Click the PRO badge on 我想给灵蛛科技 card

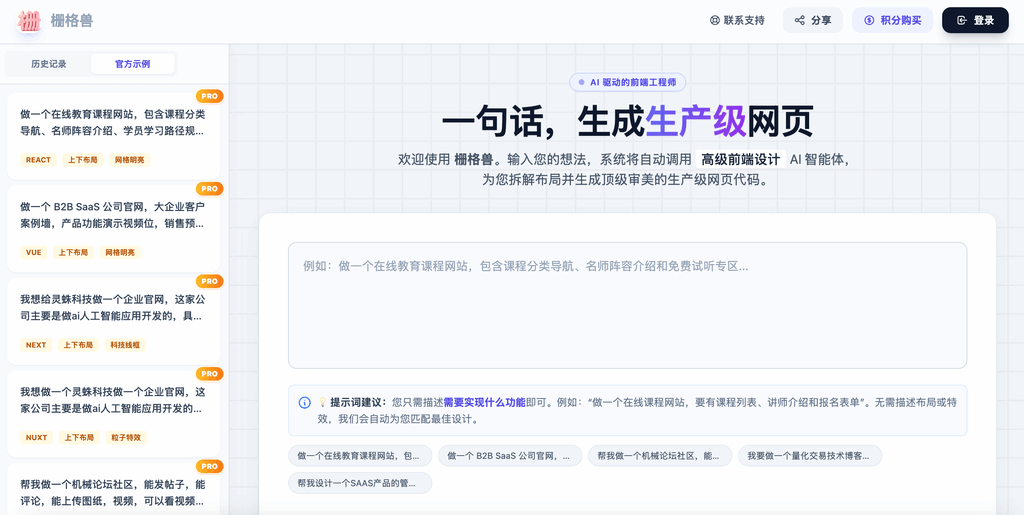pos(210,281)
